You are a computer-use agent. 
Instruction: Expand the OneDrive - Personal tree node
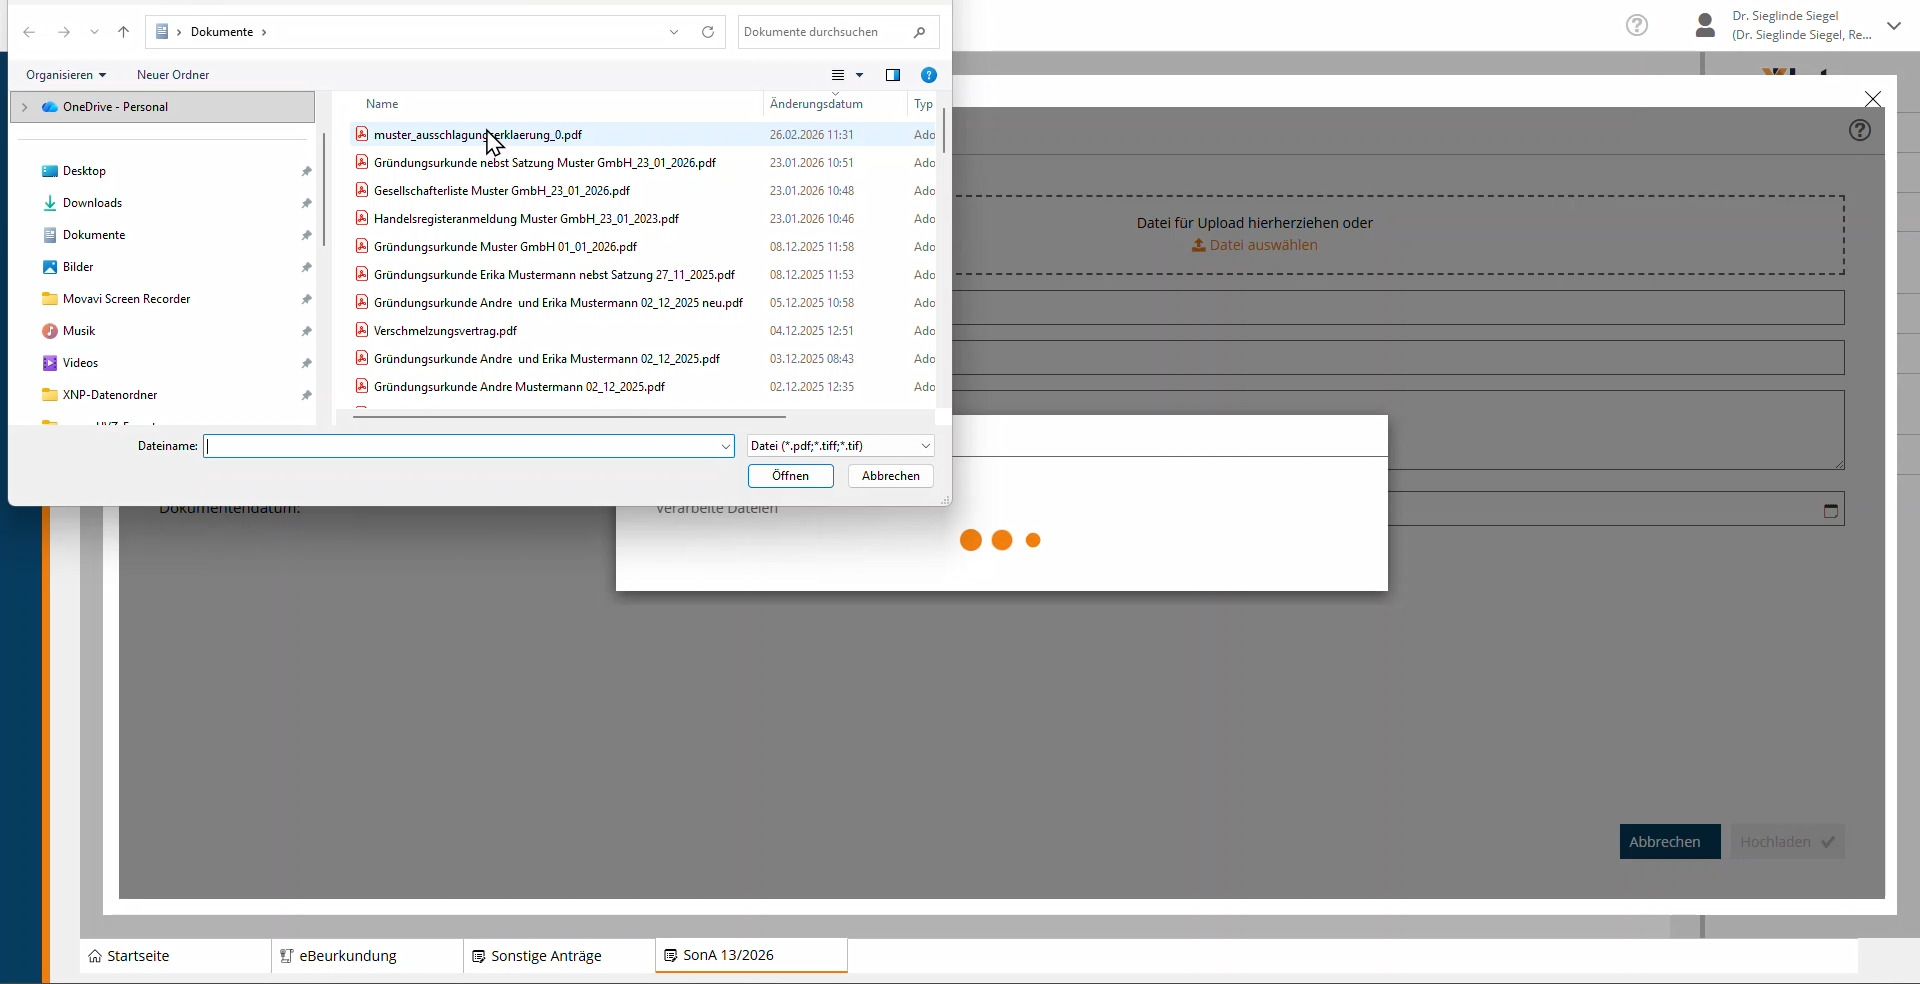25,107
